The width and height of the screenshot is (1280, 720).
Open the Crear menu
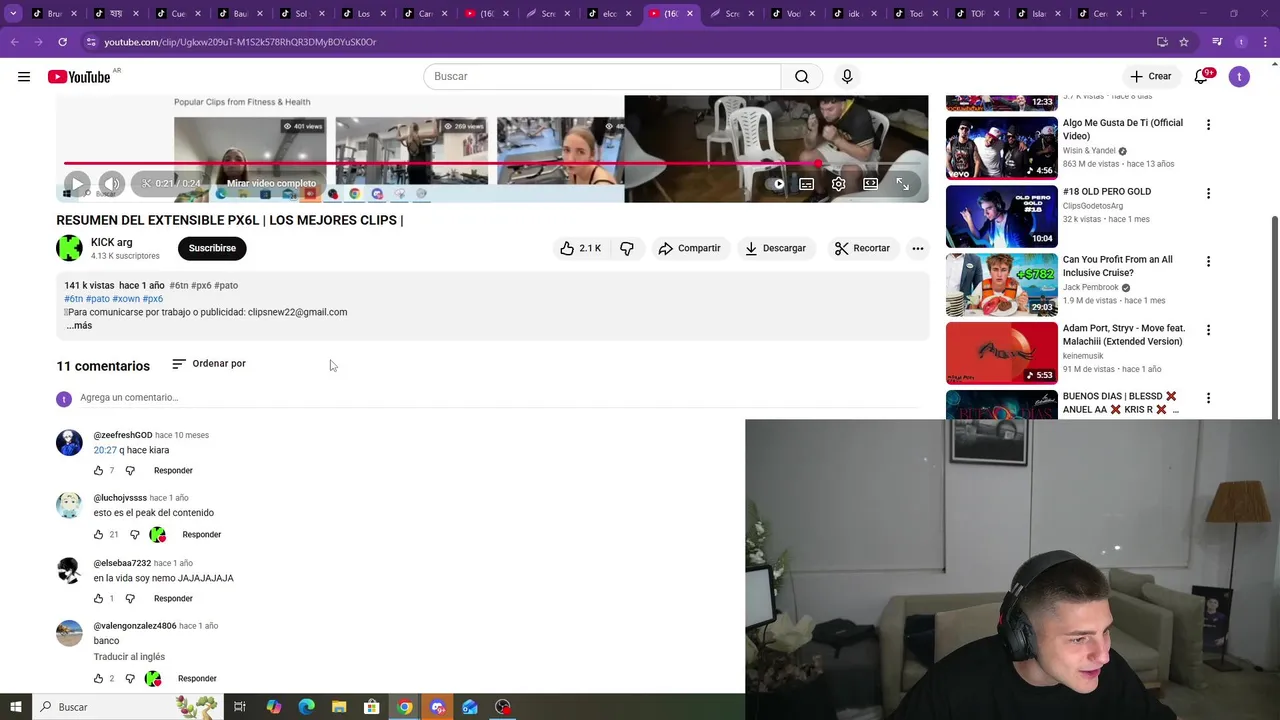[1150, 76]
